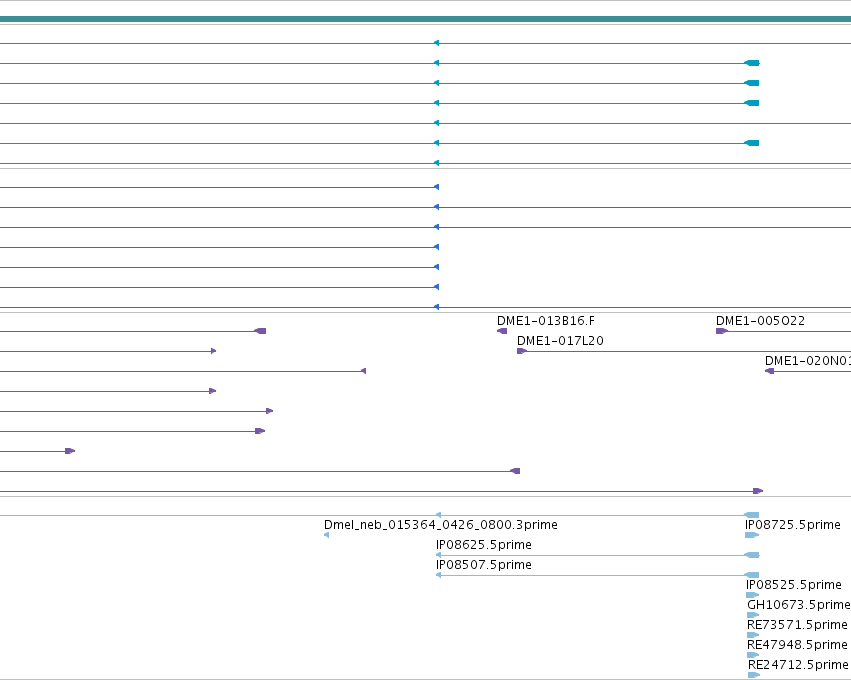The width and height of the screenshot is (851, 680).
Task: Click the partially visible DME1-020N01 label
Action: pyautogui.click(x=808, y=361)
